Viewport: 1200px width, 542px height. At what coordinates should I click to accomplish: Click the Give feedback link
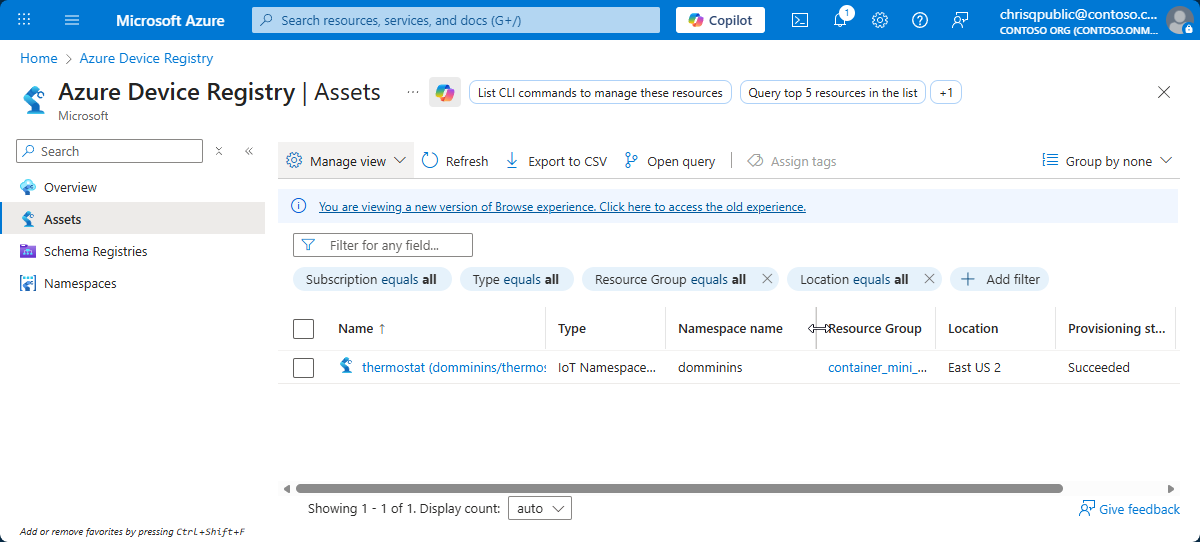pyautogui.click(x=1130, y=509)
